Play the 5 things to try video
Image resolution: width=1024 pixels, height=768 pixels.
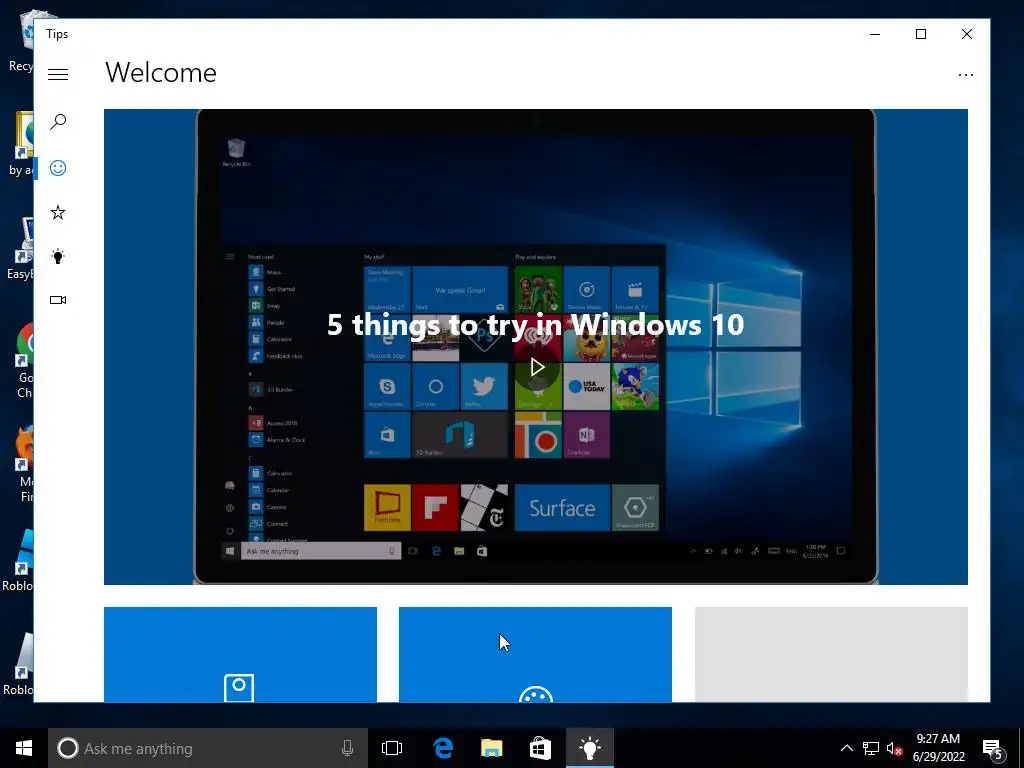tap(537, 367)
